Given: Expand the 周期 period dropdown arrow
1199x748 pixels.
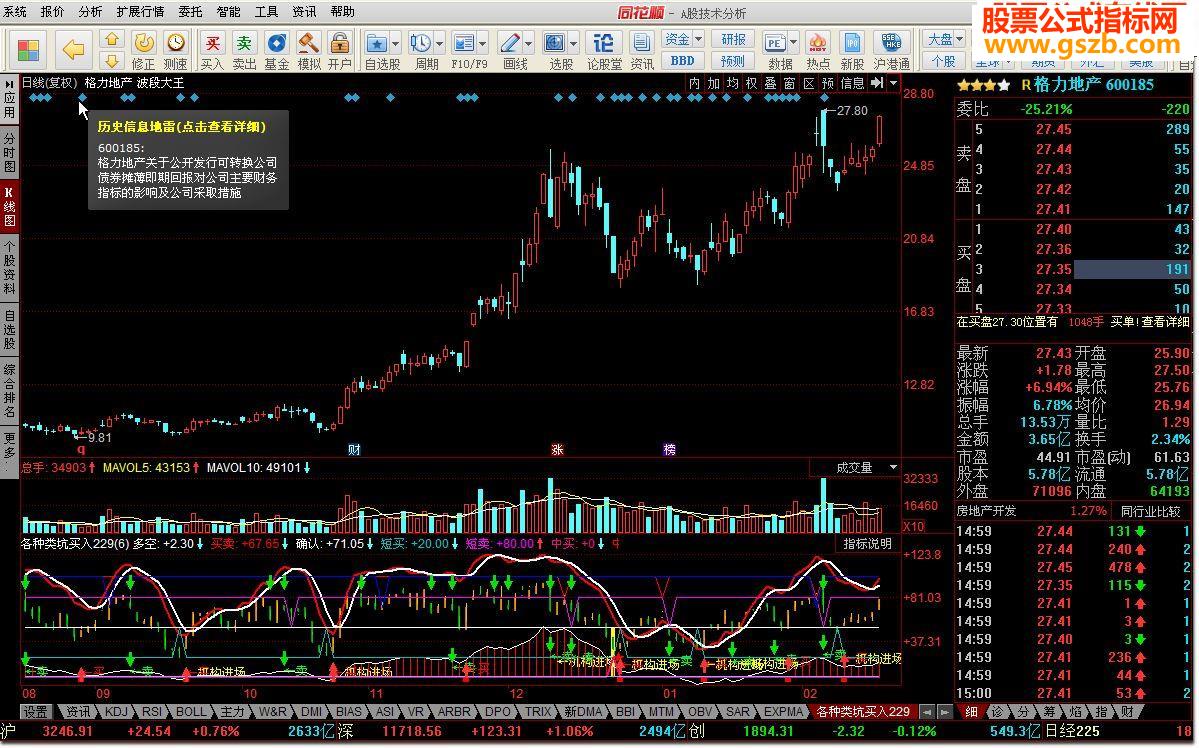Looking at the screenshot, I should point(440,43).
